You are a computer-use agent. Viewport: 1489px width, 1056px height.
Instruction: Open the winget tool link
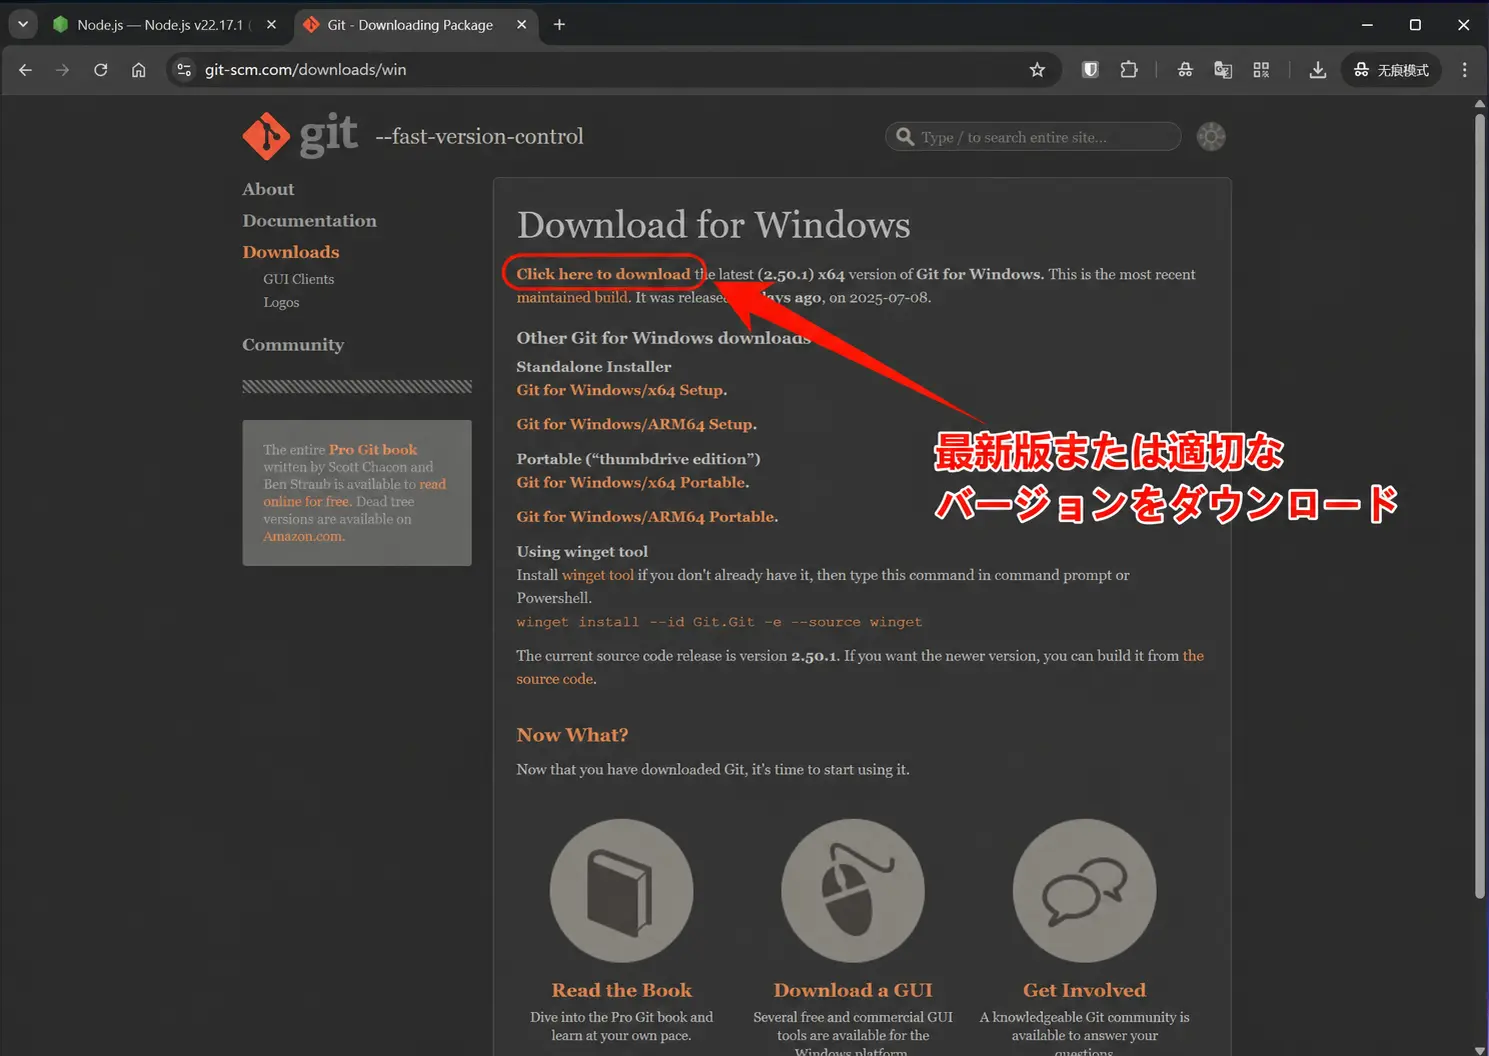pyautogui.click(x=597, y=575)
